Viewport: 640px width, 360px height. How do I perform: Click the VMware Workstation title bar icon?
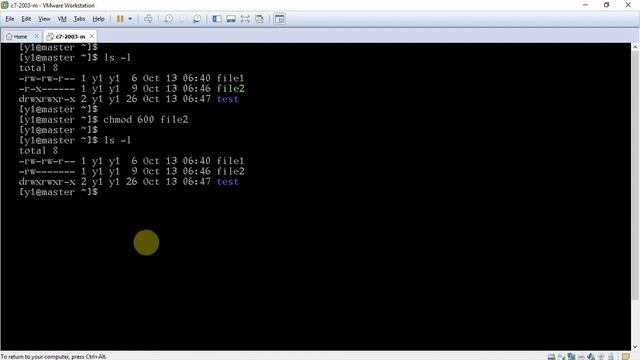tap(5, 5)
